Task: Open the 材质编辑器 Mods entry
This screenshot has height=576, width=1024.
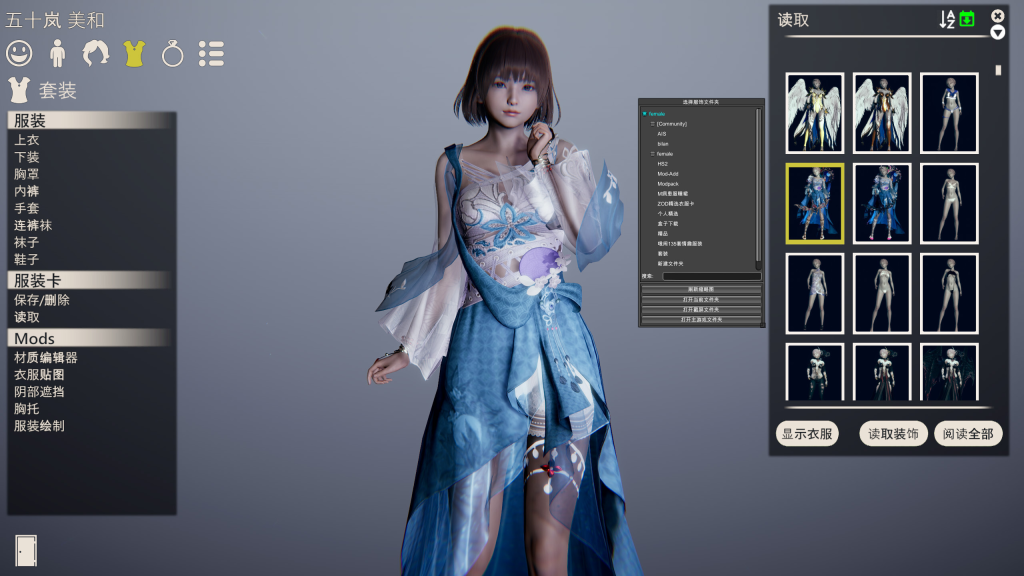Action: point(46,358)
